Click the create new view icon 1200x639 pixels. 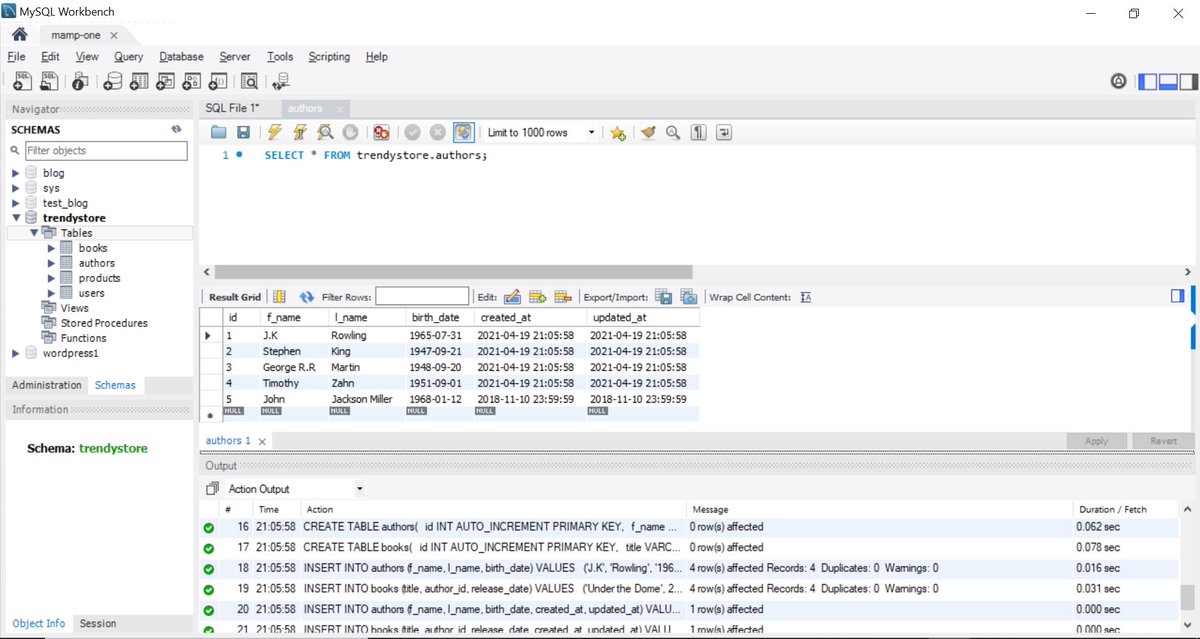pyautogui.click(x=166, y=82)
